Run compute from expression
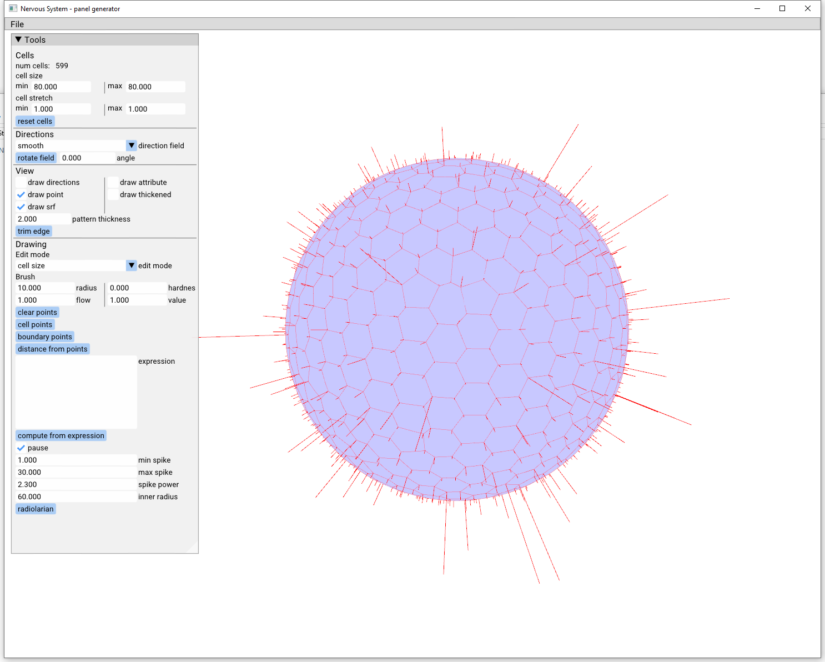Image resolution: width=825 pixels, height=662 pixels. [x=61, y=436]
